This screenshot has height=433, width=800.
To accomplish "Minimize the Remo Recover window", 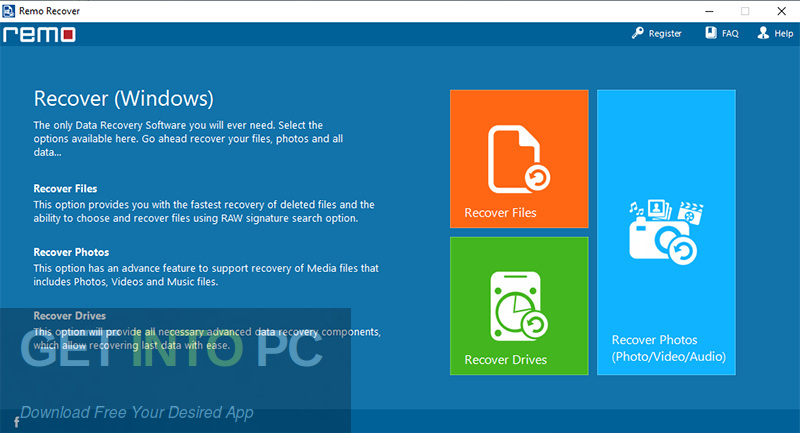I will tap(709, 11).
